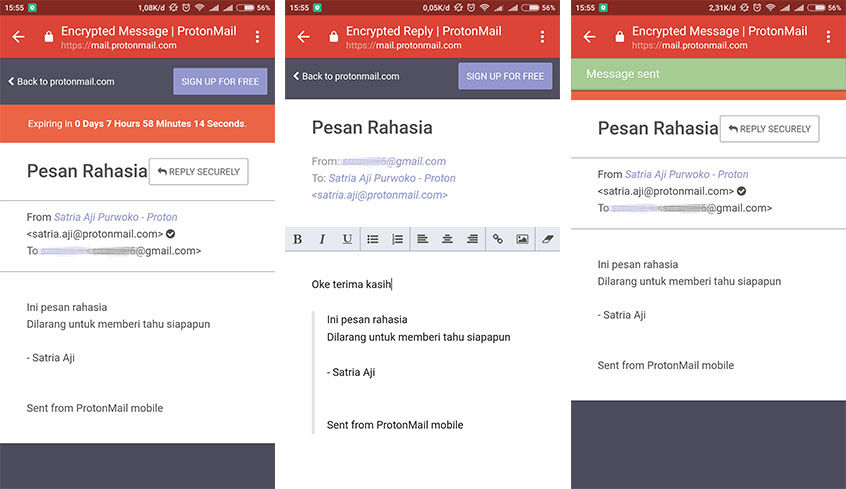Image resolution: width=846 pixels, height=489 pixels.
Task: Tap padlock icon in left Encrypted Message screen
Action: 49,37
